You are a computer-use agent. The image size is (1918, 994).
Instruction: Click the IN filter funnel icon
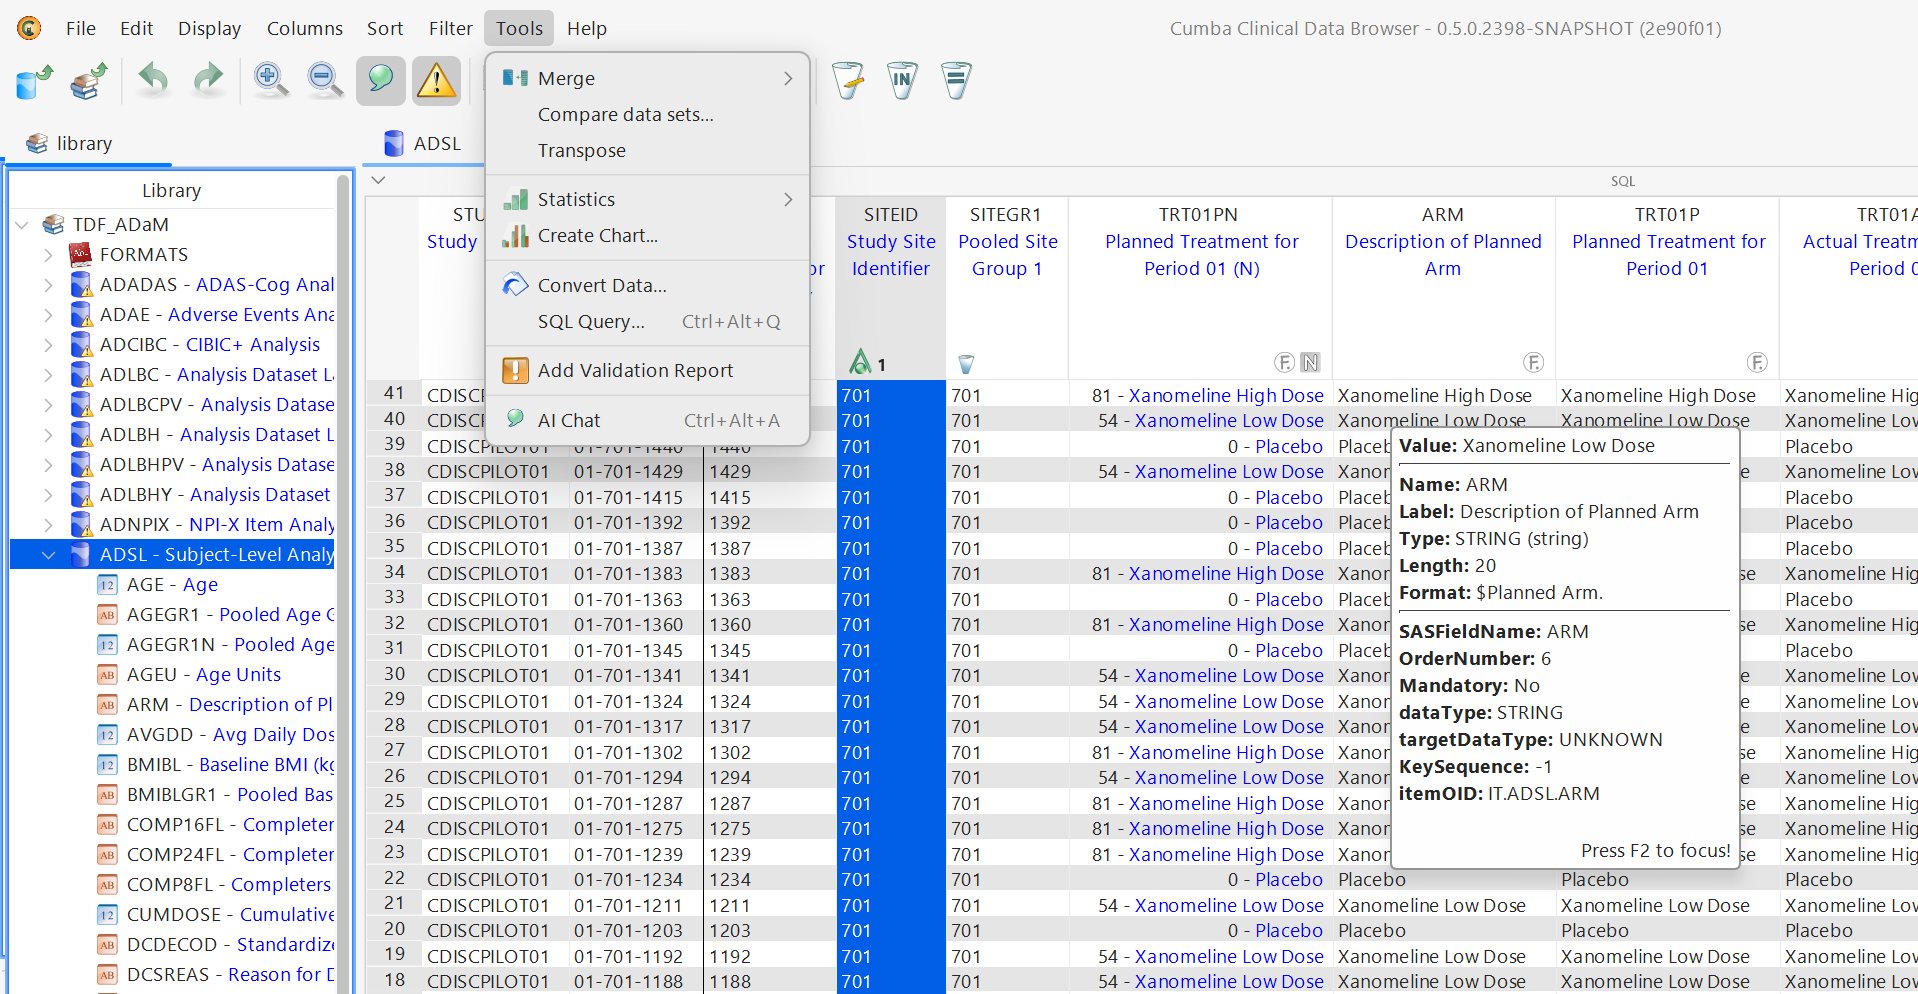coord(902,80)
